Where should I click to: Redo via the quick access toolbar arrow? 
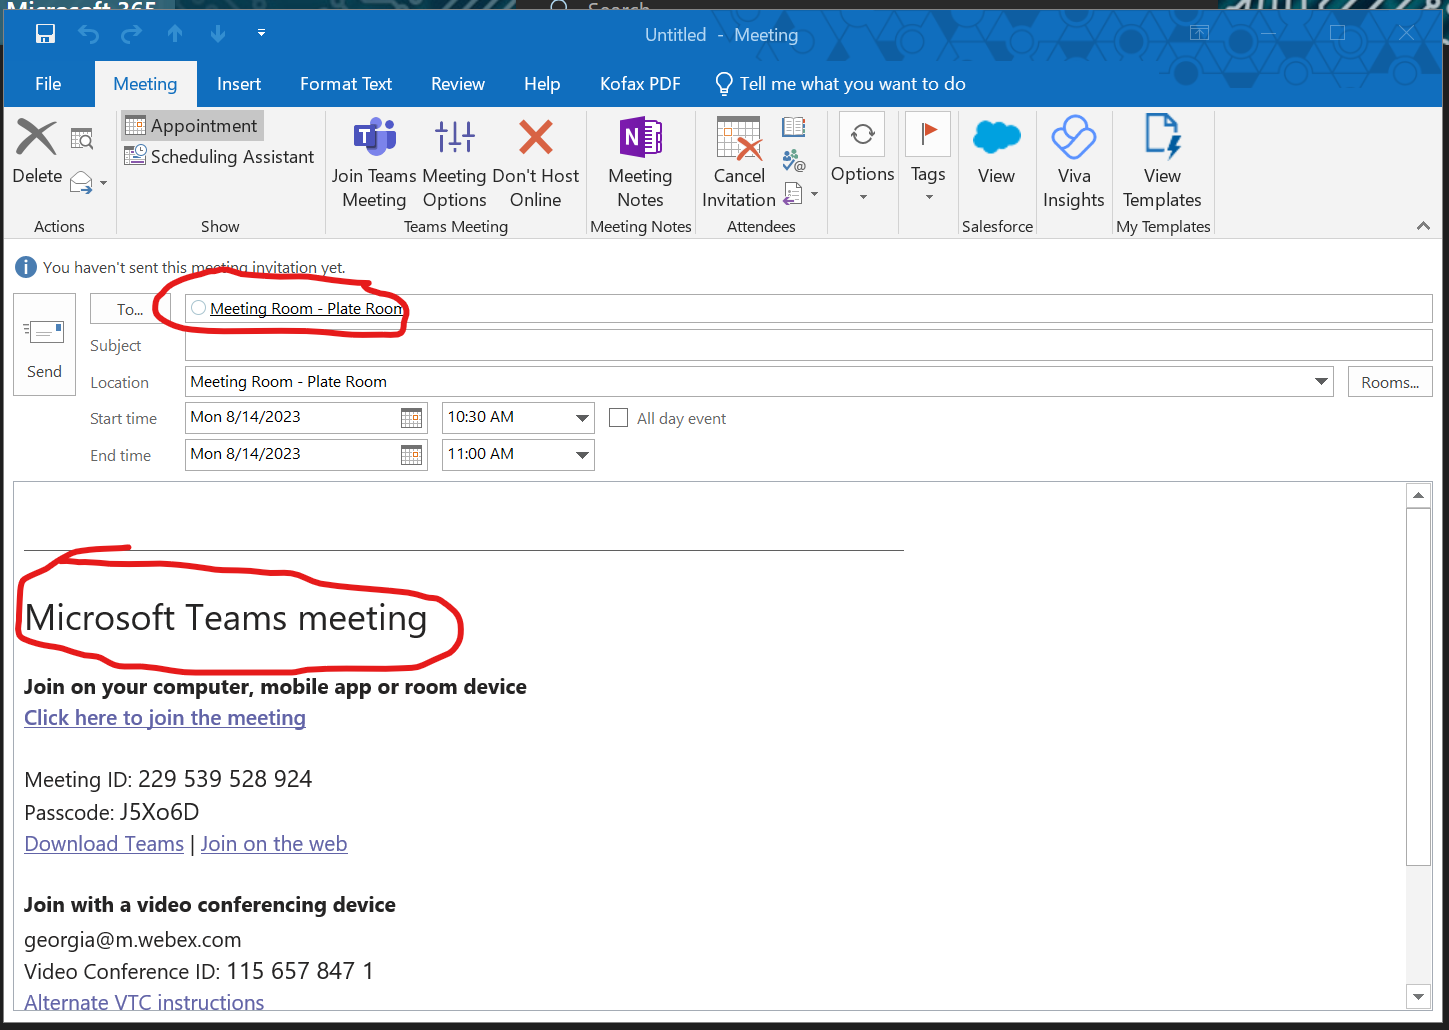click(x=131, y=34)
